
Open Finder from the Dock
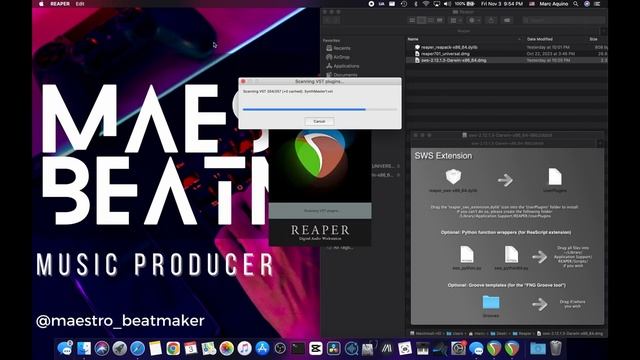pyautogui.click(x=84, y=348)
